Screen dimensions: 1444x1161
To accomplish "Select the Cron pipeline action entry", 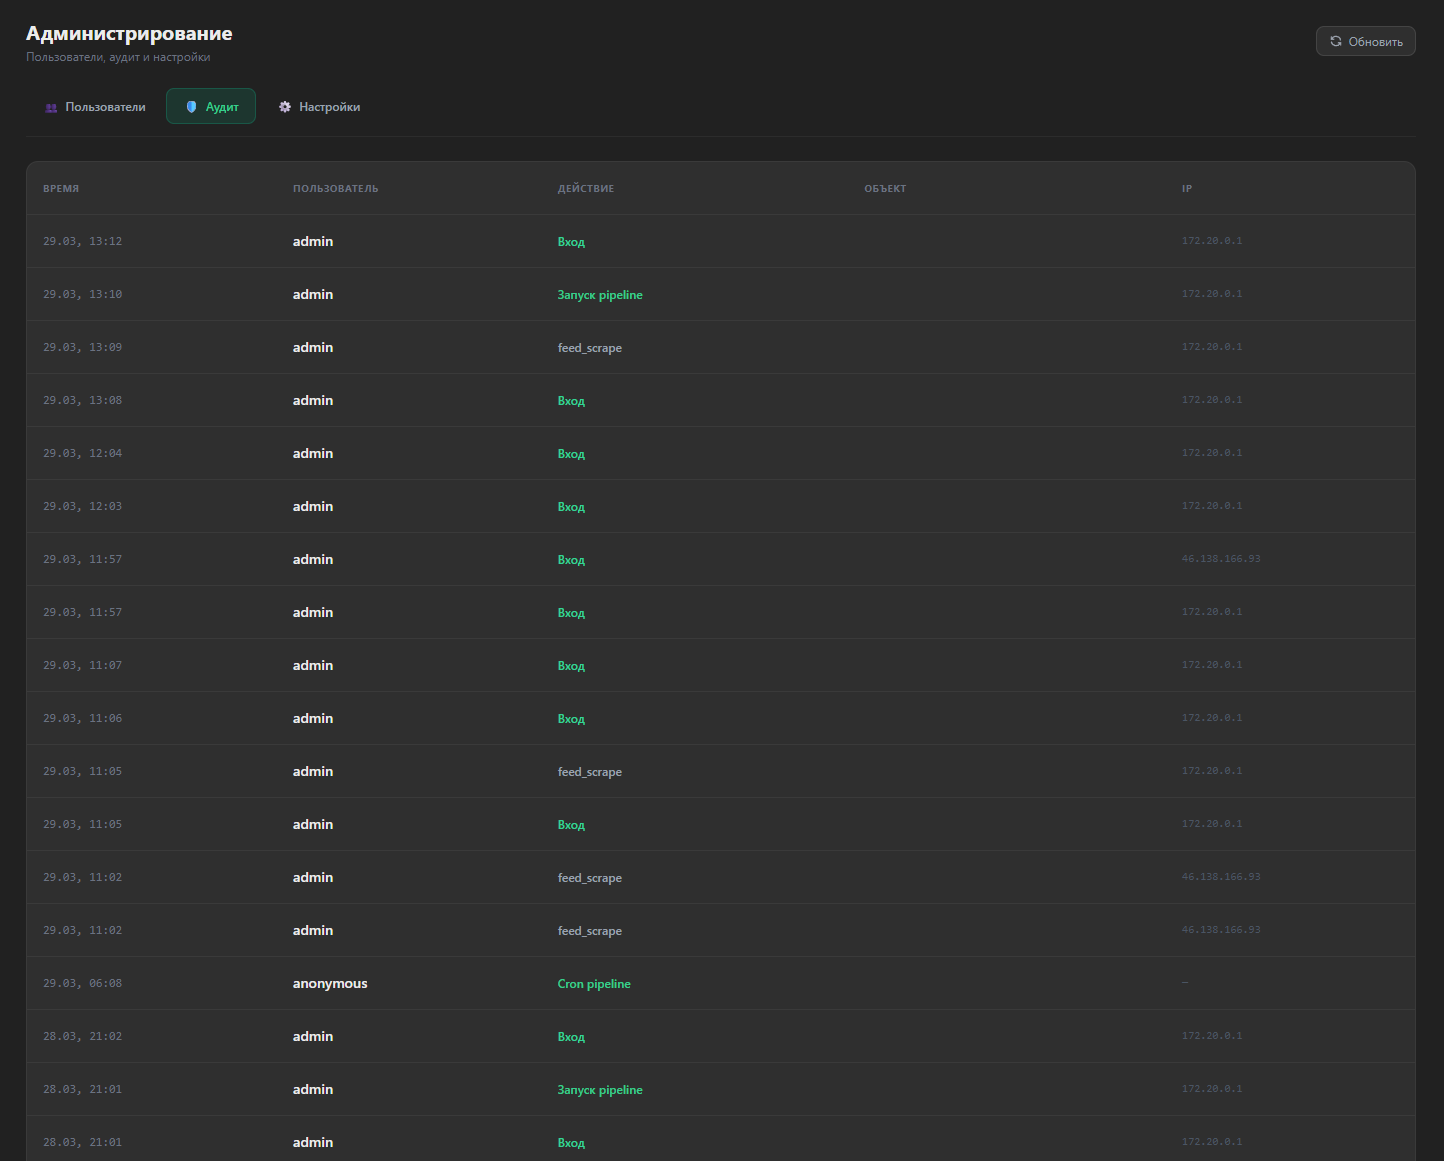I will coord(594,984).
